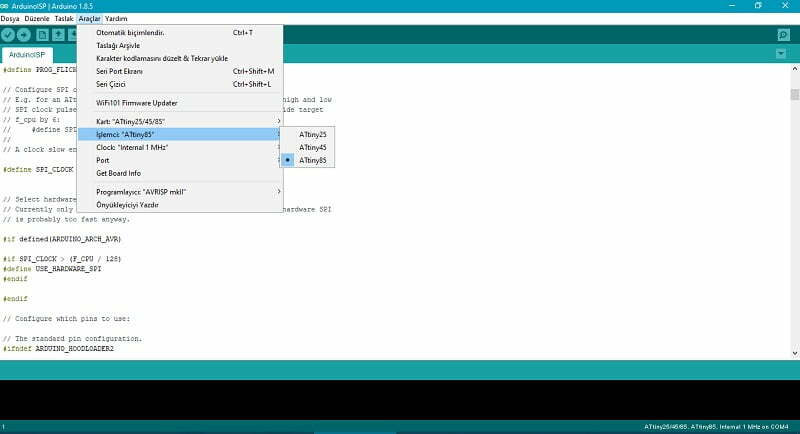Close the Arduino window
Image resolution: width=800 pixels, height=434 pixels.
pos(785,6)
